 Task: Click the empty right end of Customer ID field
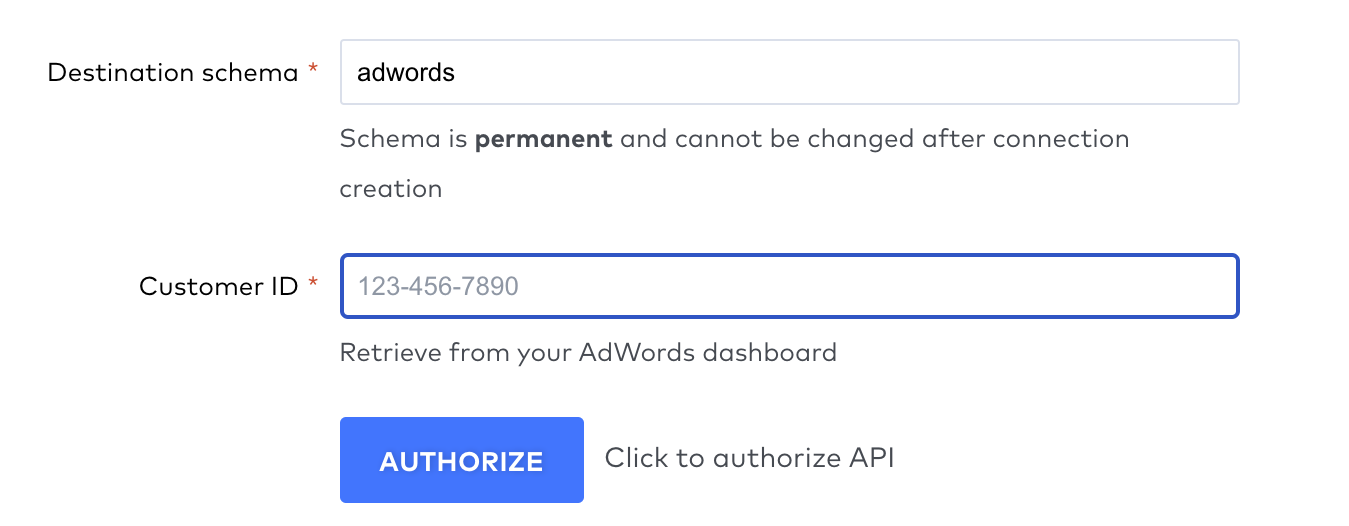(1150, 287)
